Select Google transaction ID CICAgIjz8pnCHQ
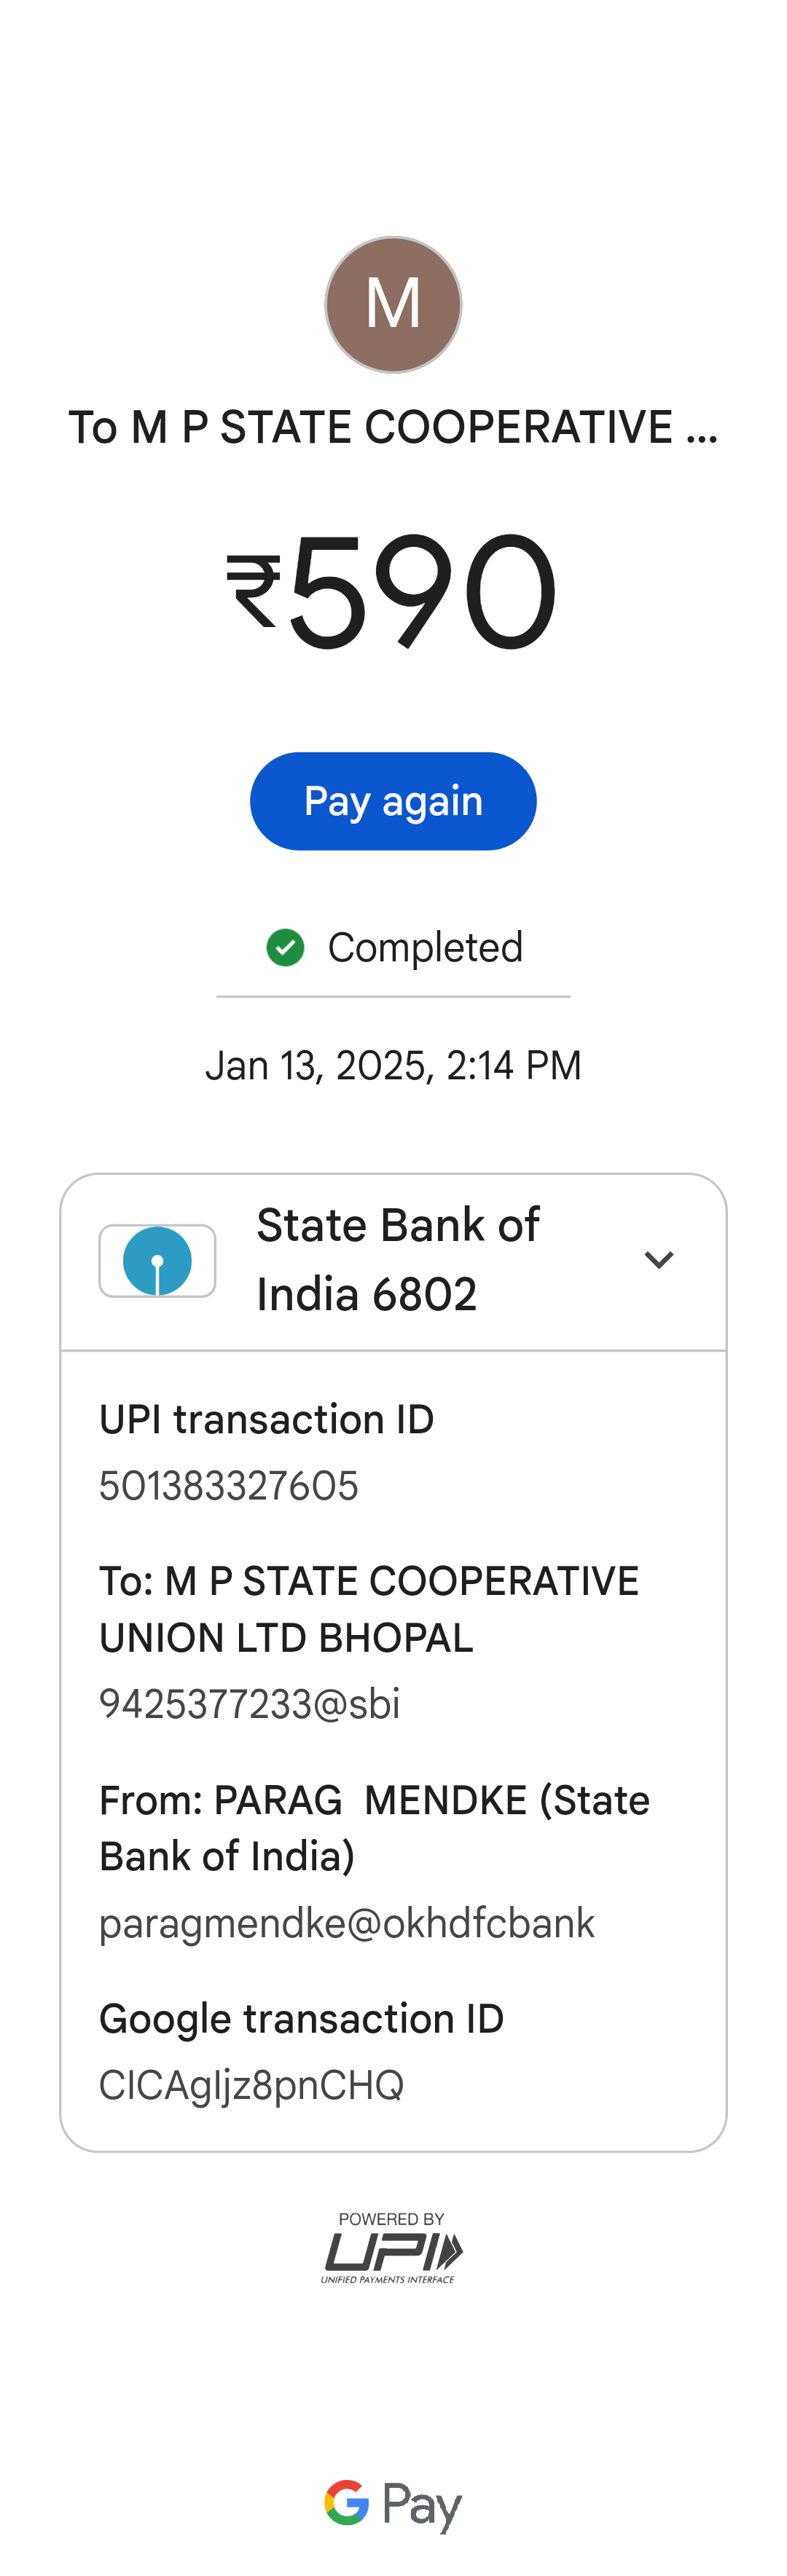Screen dimensions: 787x2576 pos(251,2085)
